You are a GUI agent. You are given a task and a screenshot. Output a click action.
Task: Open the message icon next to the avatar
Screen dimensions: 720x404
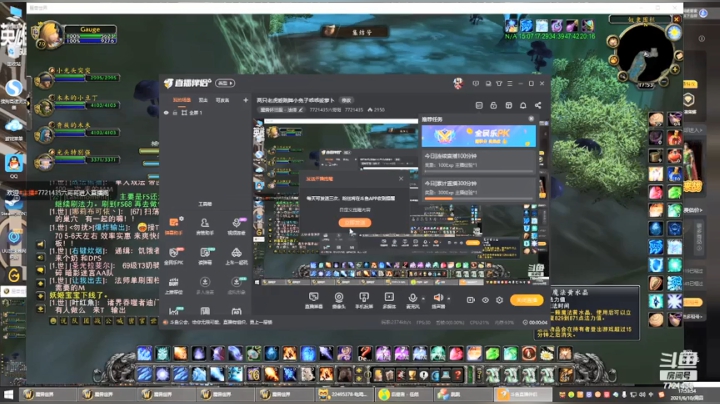click(476, 84)
